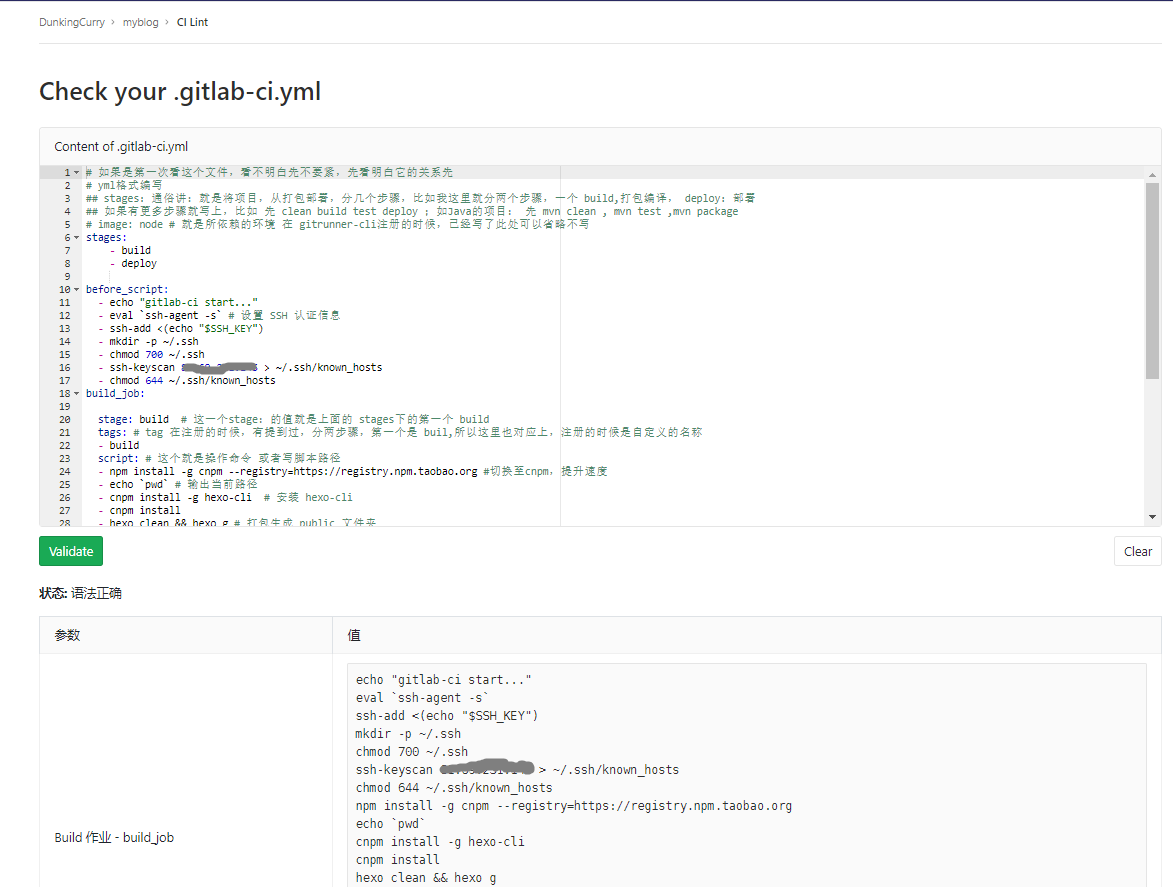Viewport: 1173px width, 887px height.
Task: Click the editor scrollbar up arrow
Action: pyautogui.click(x=1152, y=173)
